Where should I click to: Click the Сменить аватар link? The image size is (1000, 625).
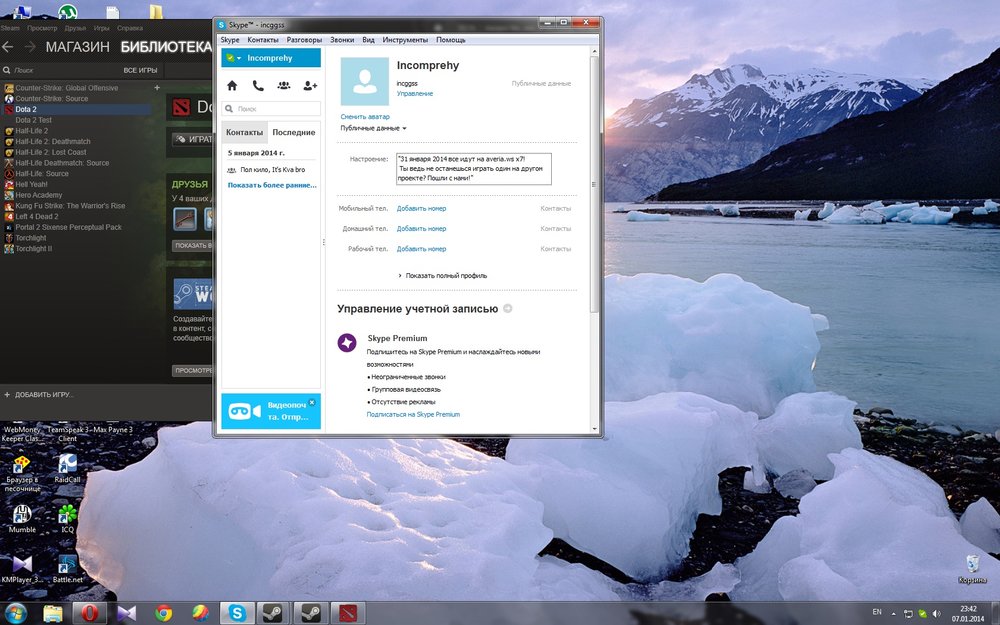[365, 117]
